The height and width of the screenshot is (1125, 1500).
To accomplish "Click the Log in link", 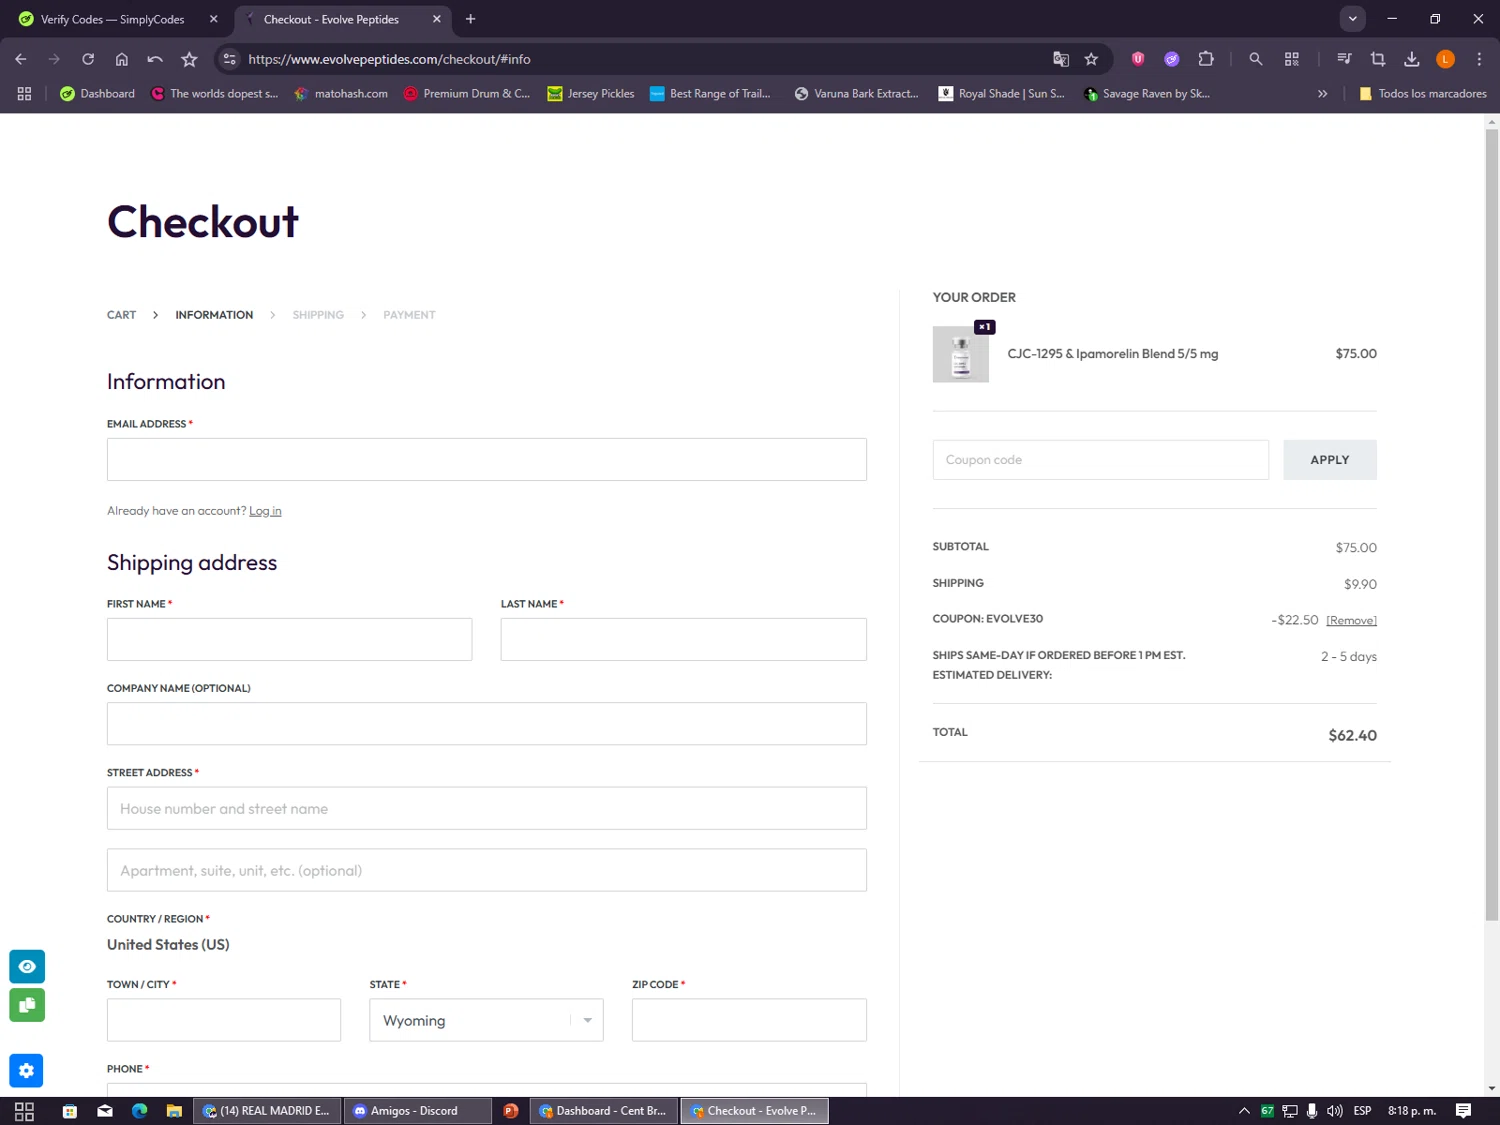I will point(265,511).
